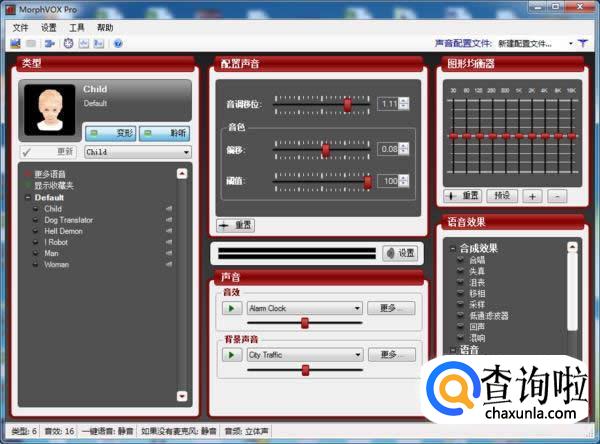Toggle the 低通滤波器 low-pass filter effect
600x444 pixels.
tap(461, 316)
